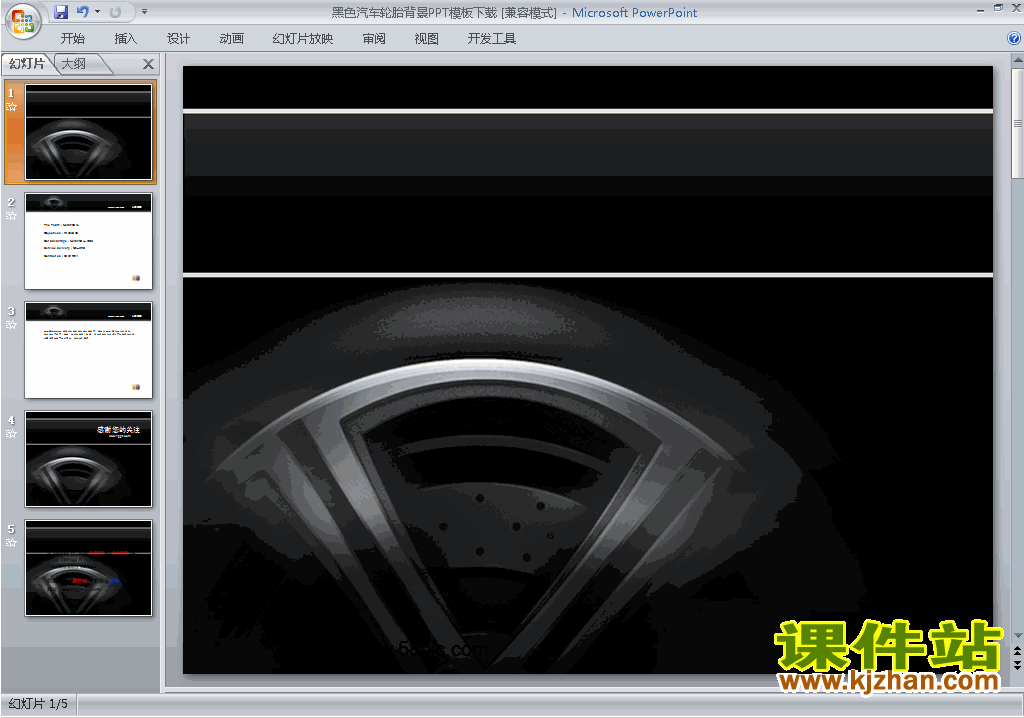Image resolution: width=1024 pixels, height=718 pixels.
Task: Open the 开发工具 ribbon tab
Action: pos(491,39)
